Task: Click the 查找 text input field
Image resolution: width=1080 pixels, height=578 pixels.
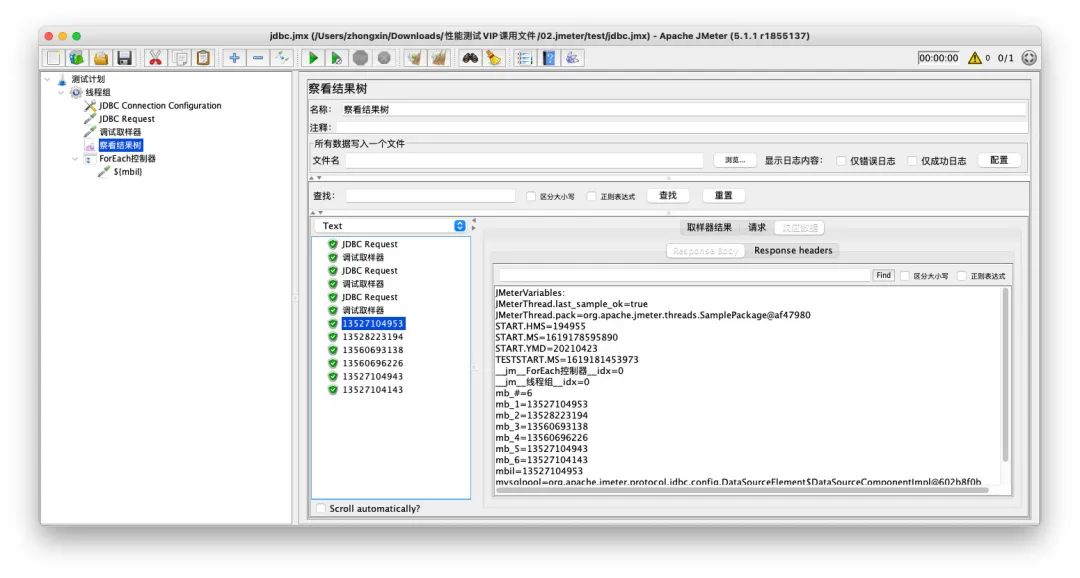Action: click(x=430, y=196)
